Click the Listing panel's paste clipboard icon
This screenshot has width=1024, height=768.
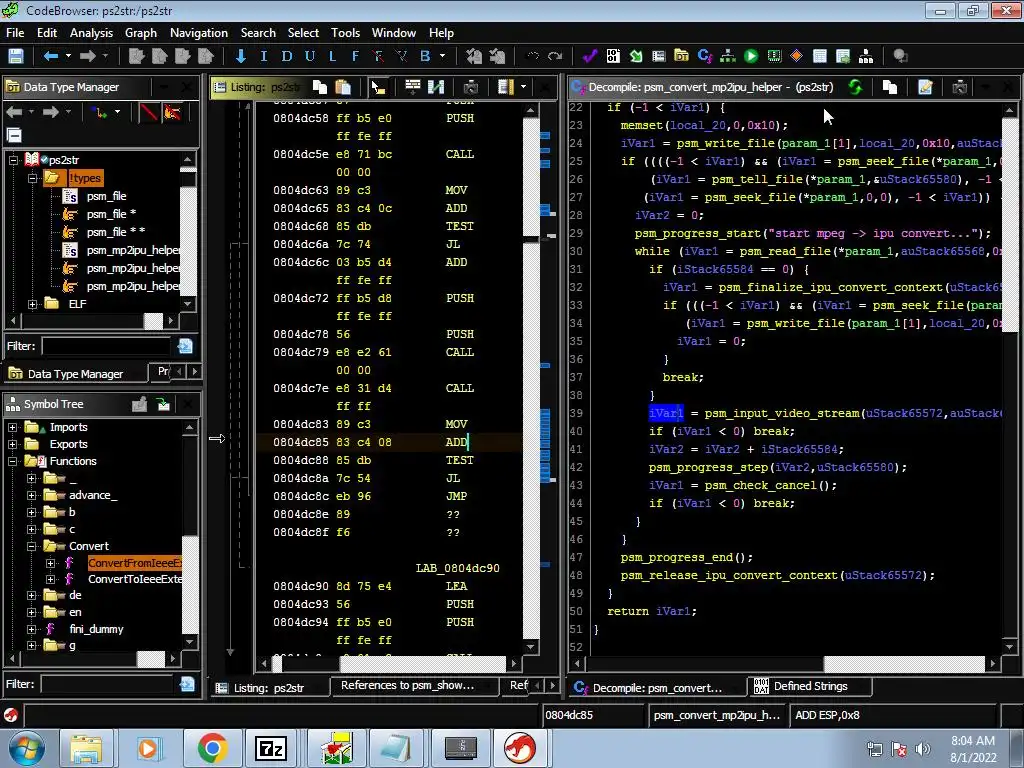click(x=343, y=87)
